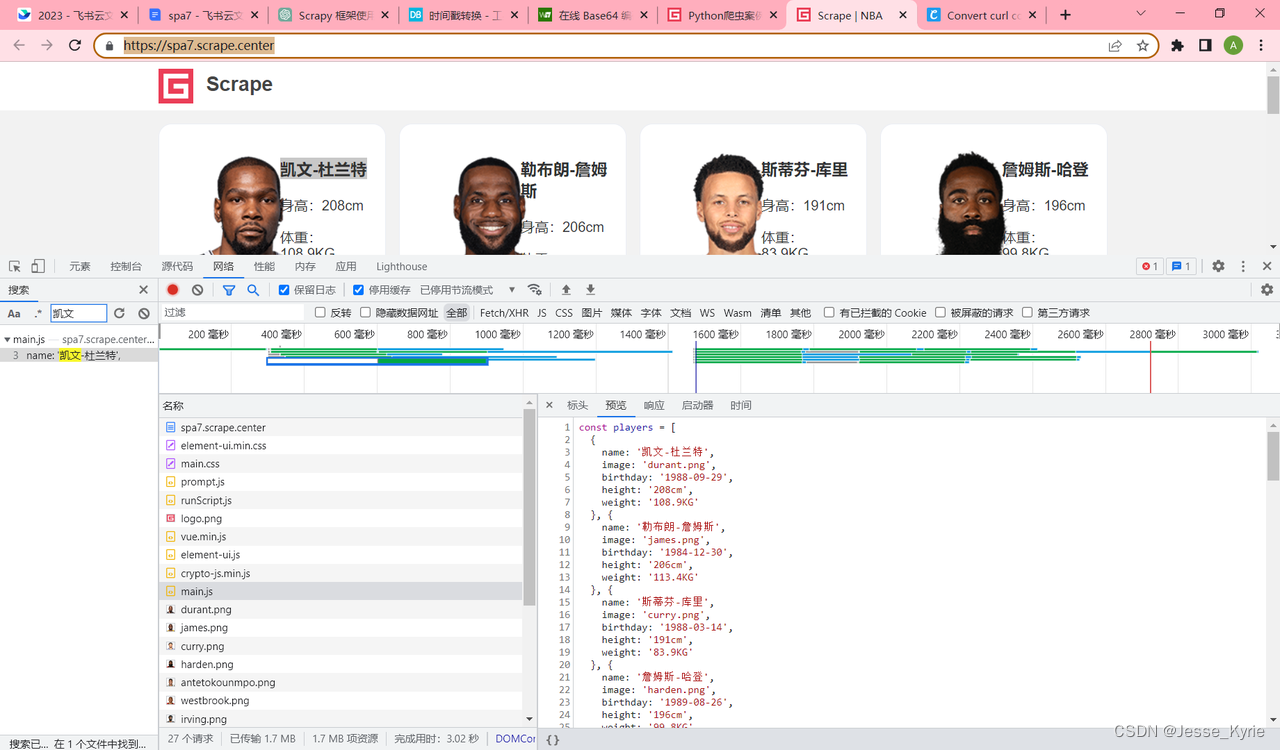
Task: Open the 时间 request tab
Action: point(741,405)
